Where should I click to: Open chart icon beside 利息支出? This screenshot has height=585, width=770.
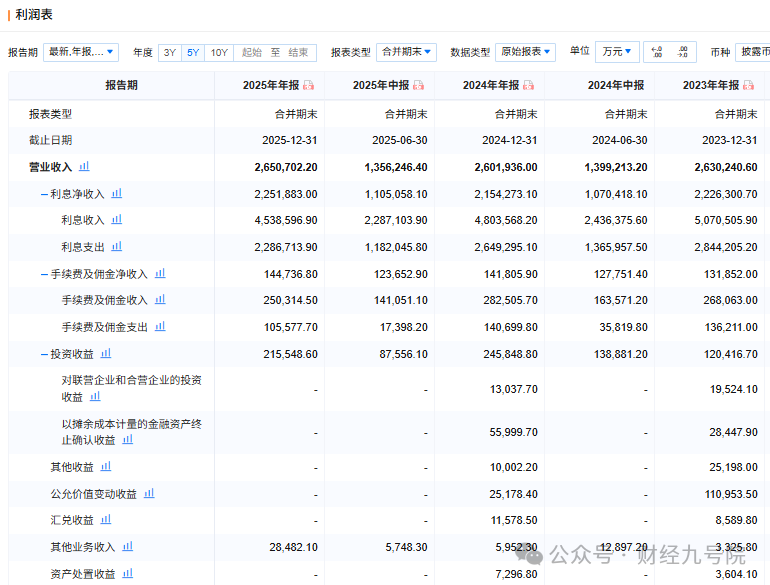(x=116, y=247)
